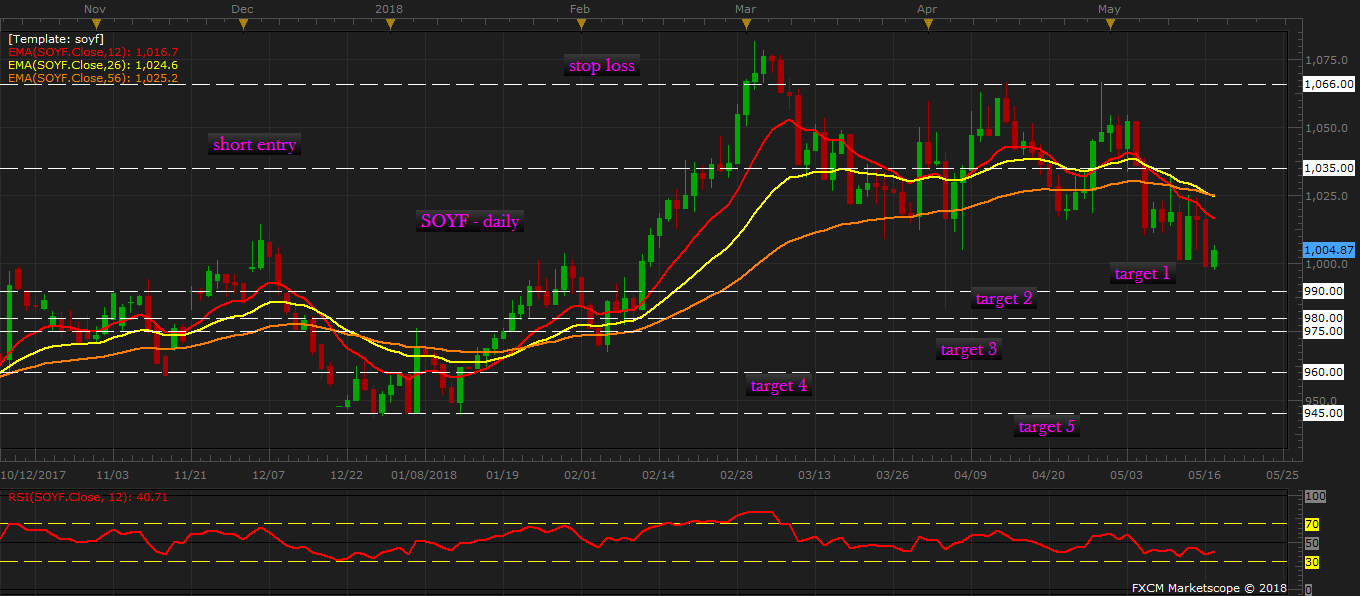Click the 12/07 date axis label
The width and height of the screenshot is (1360, 596).
pyautogui.click(x=268, y=475)
